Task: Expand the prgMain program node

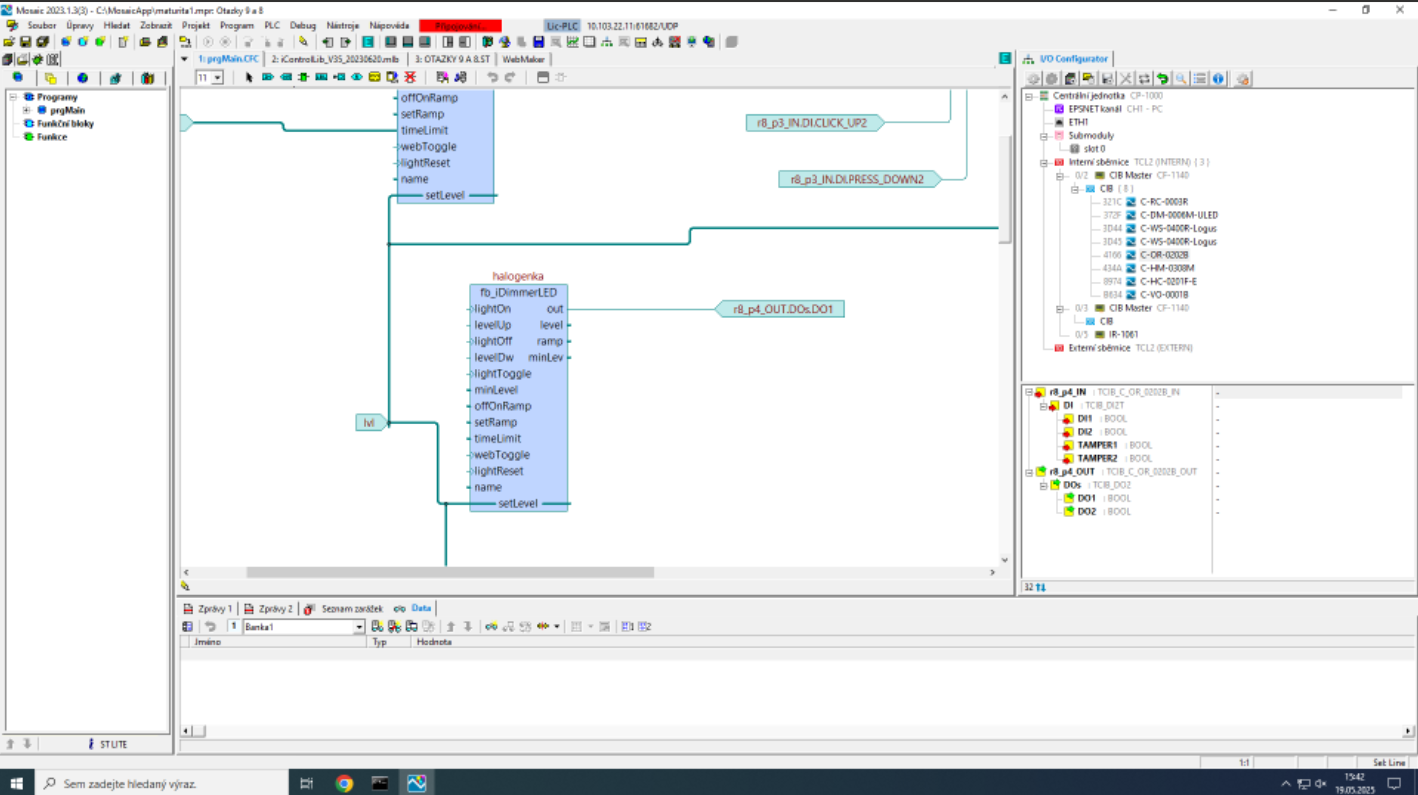Action: click(26, 111)
